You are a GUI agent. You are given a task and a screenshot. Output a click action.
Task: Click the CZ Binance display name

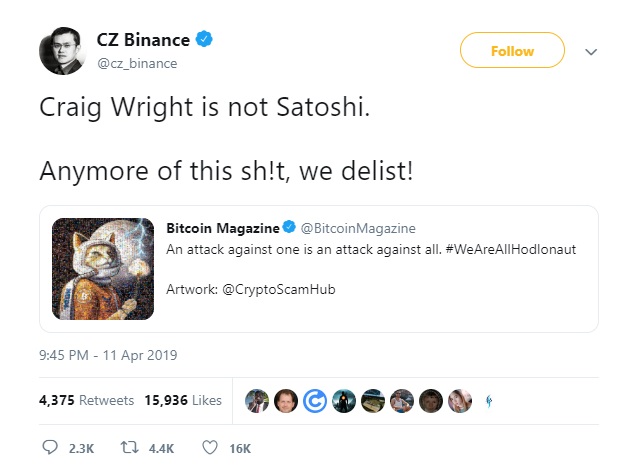(x=143, y=40)
